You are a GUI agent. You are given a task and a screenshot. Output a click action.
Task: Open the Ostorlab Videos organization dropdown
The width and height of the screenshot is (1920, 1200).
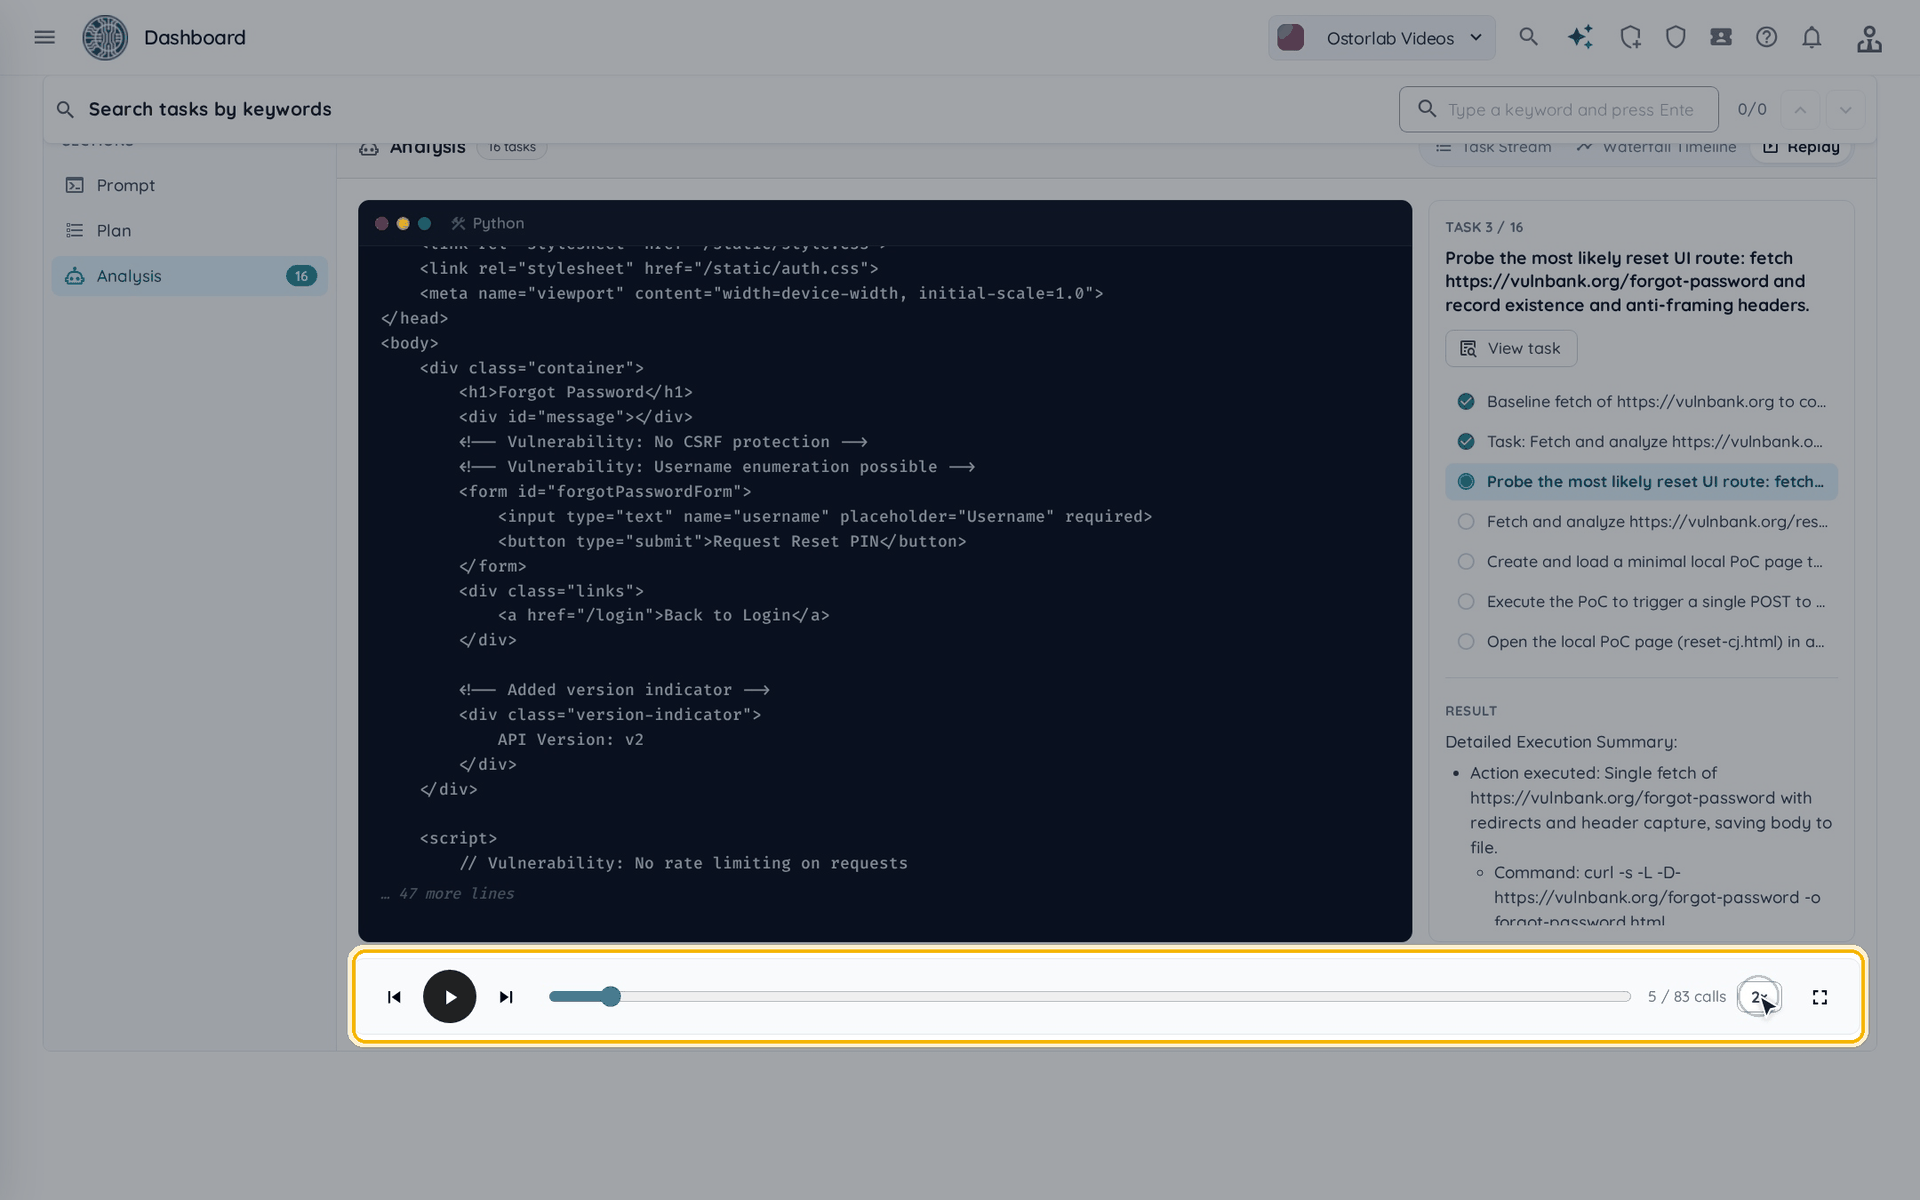point(1382,38)
